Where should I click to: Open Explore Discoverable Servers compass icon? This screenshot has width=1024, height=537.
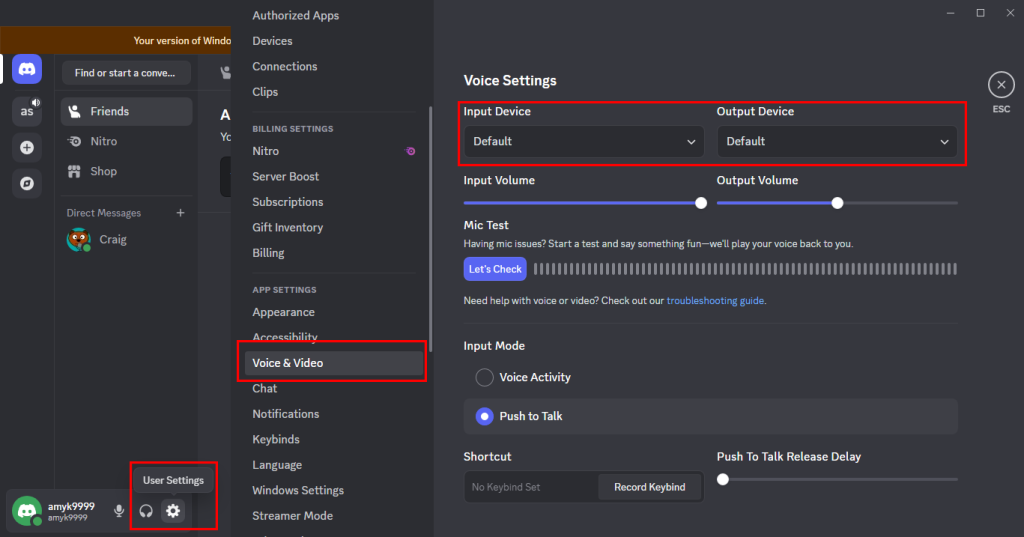coord(27,184)
